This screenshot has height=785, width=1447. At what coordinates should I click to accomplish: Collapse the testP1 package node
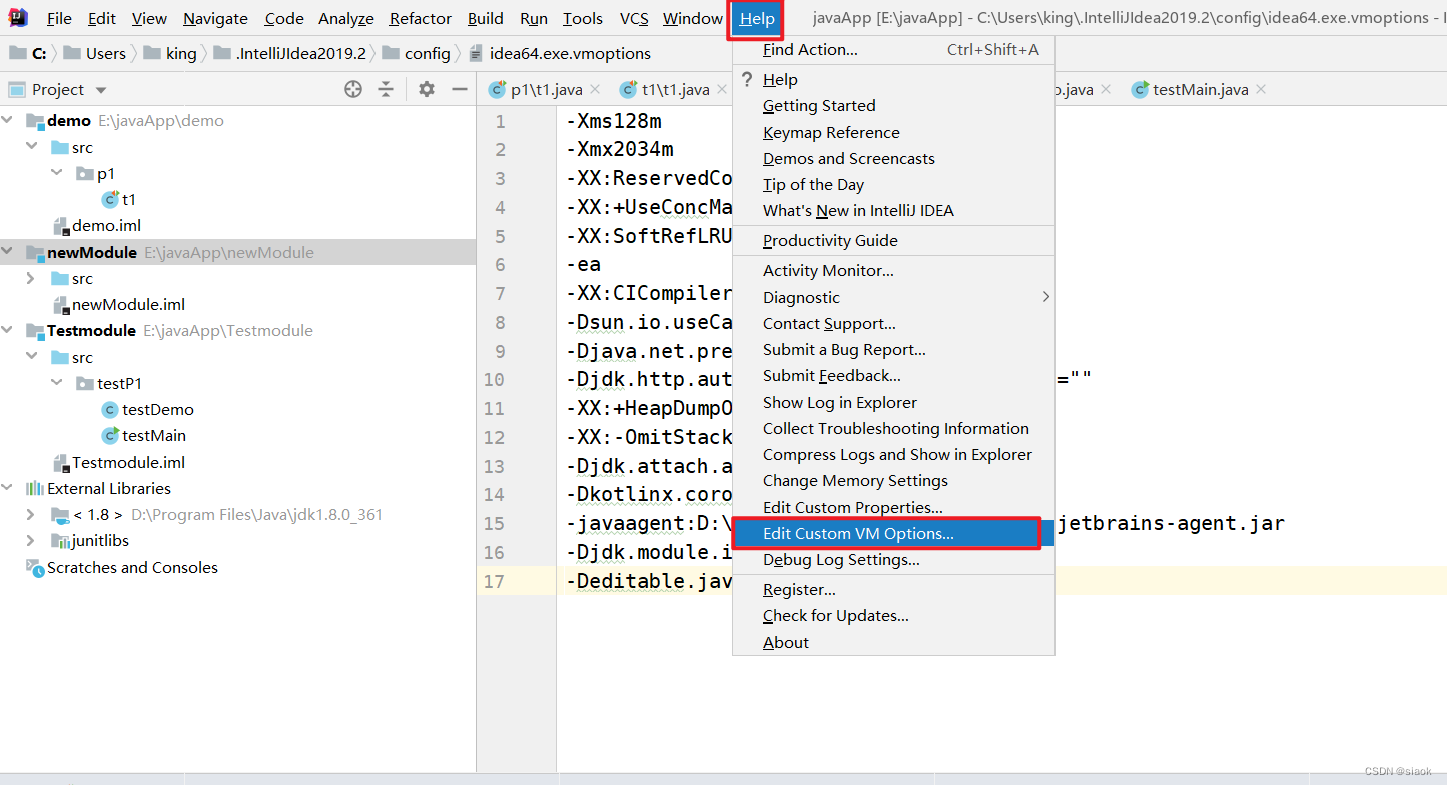click(57, 383)
